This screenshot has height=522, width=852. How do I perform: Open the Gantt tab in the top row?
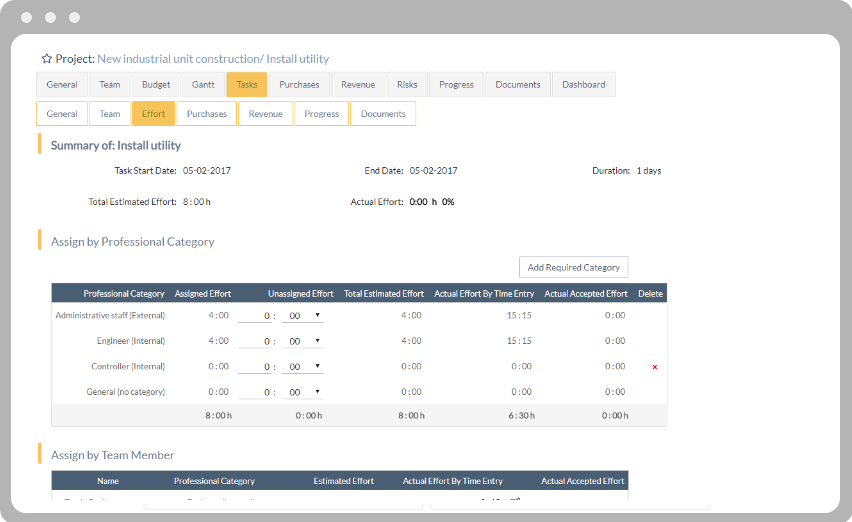click(x=203, y=85)
